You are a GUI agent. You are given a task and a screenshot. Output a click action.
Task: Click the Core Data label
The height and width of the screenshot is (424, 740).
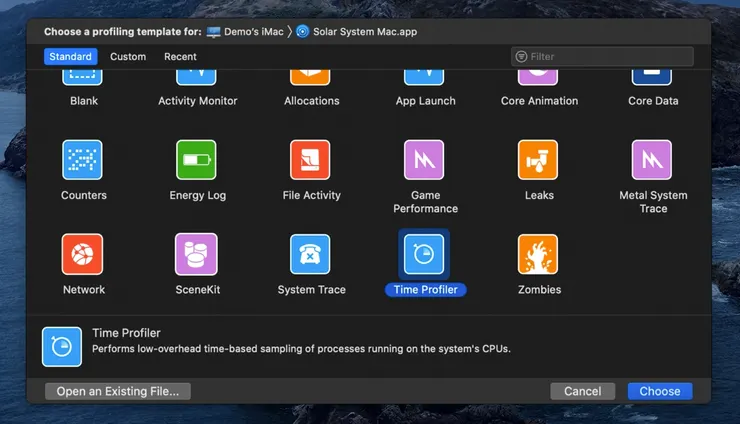653,101
